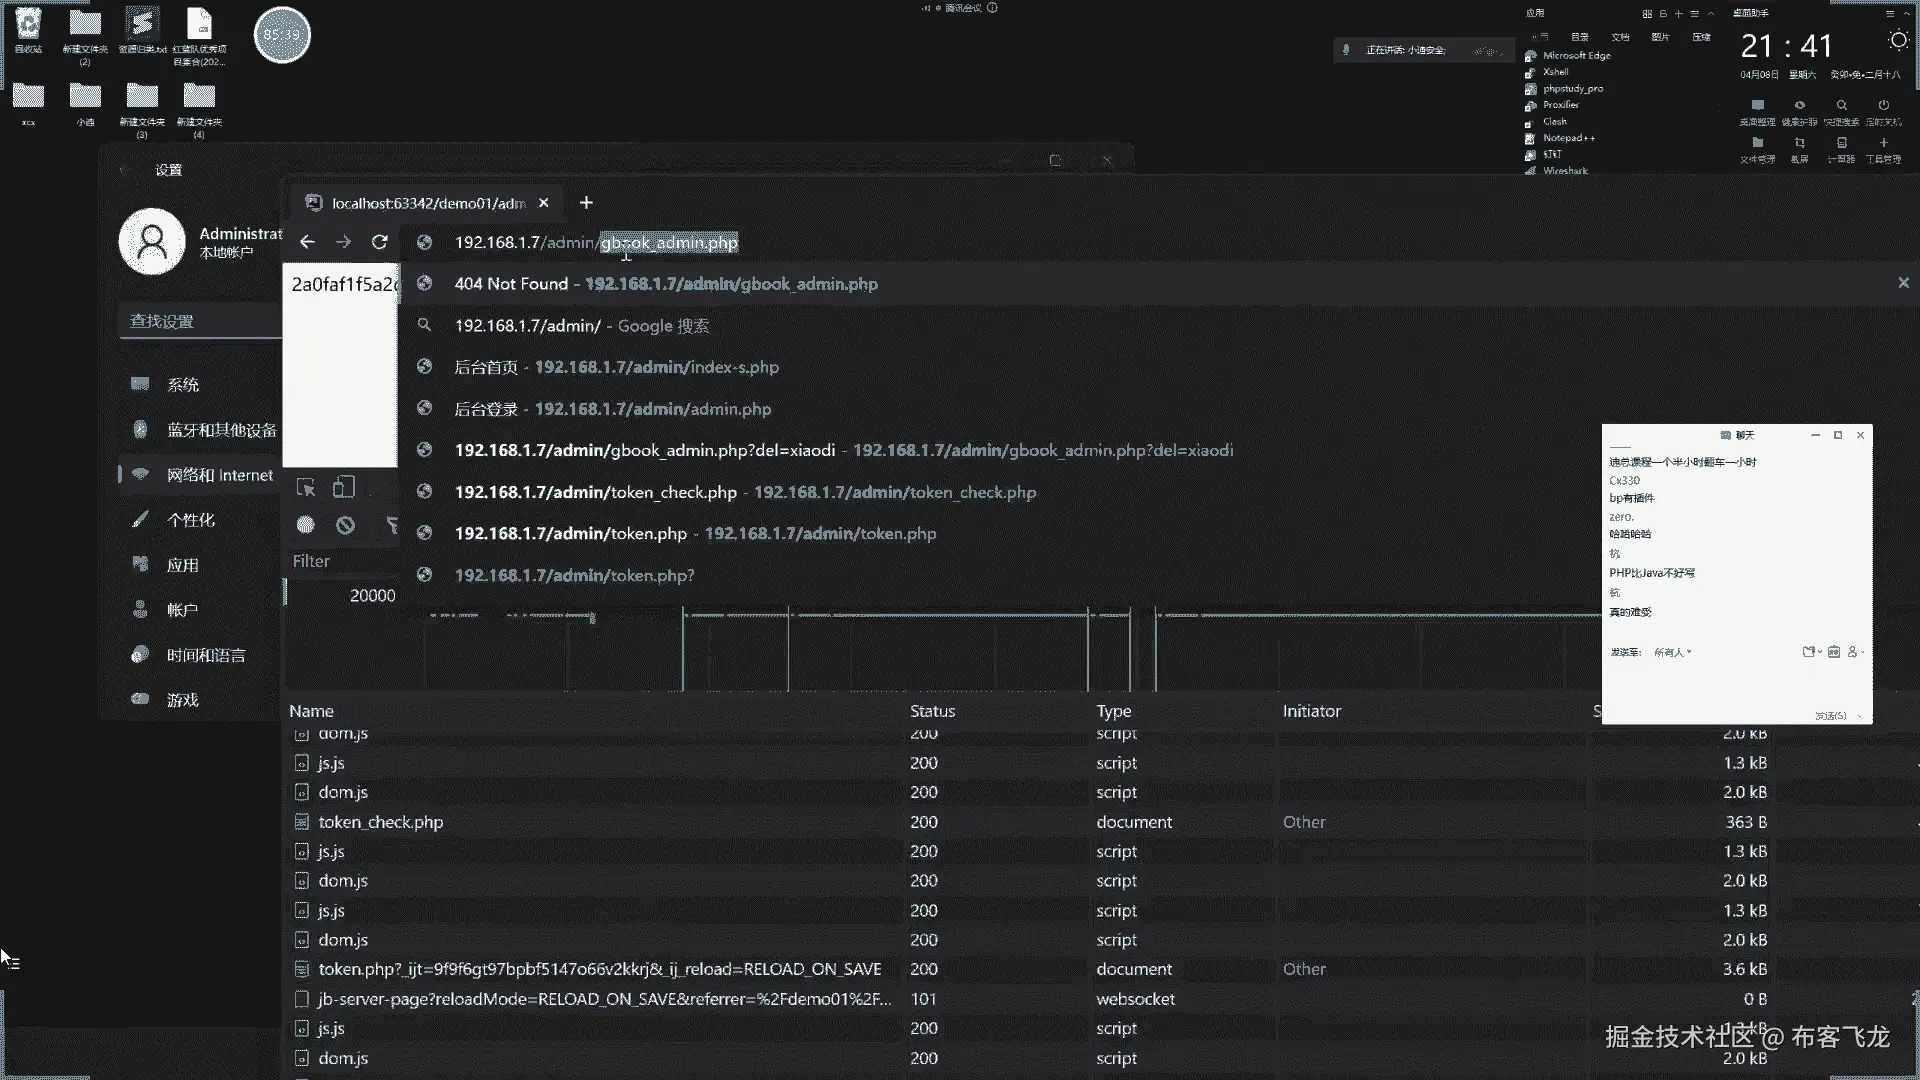1920x1080 pixels.
Task: Dismiss the 404 Not Found suggestion
Action: click(x=1903, y=284)
